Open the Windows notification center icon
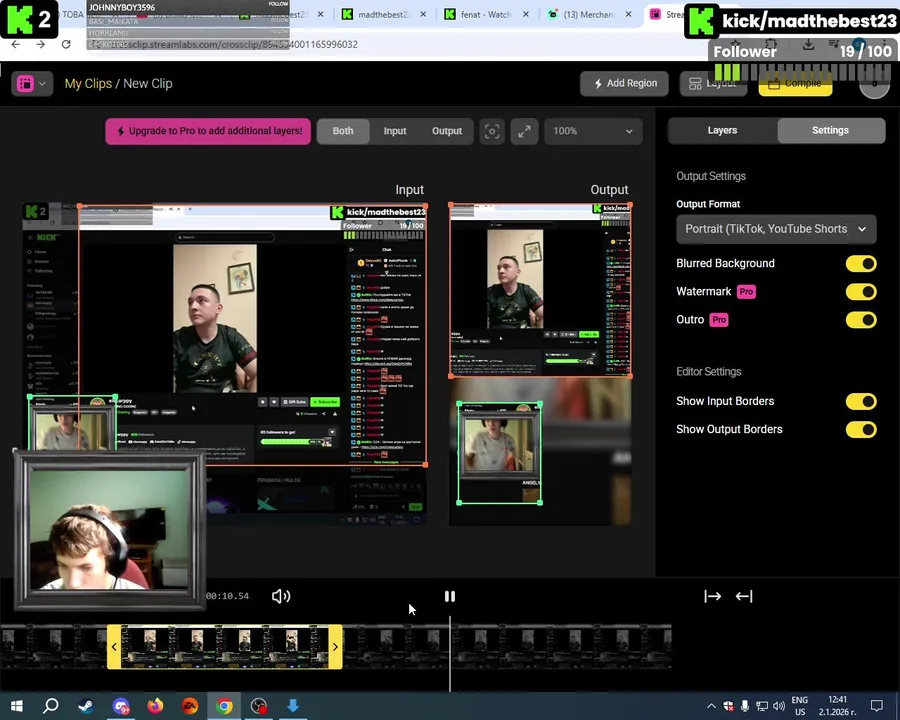Viewport: 900px width, 720px height. [876, 706]
